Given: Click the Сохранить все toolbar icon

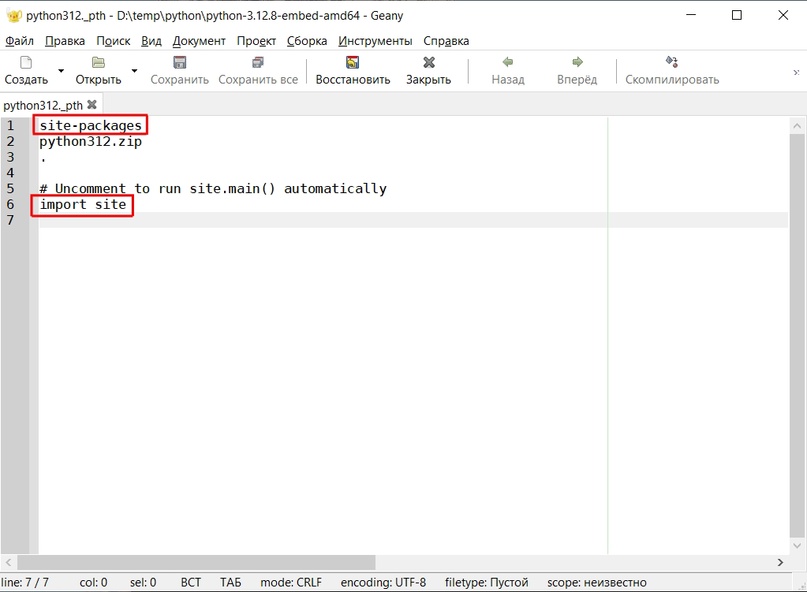Looking at the screenshot, I should 258,63.
